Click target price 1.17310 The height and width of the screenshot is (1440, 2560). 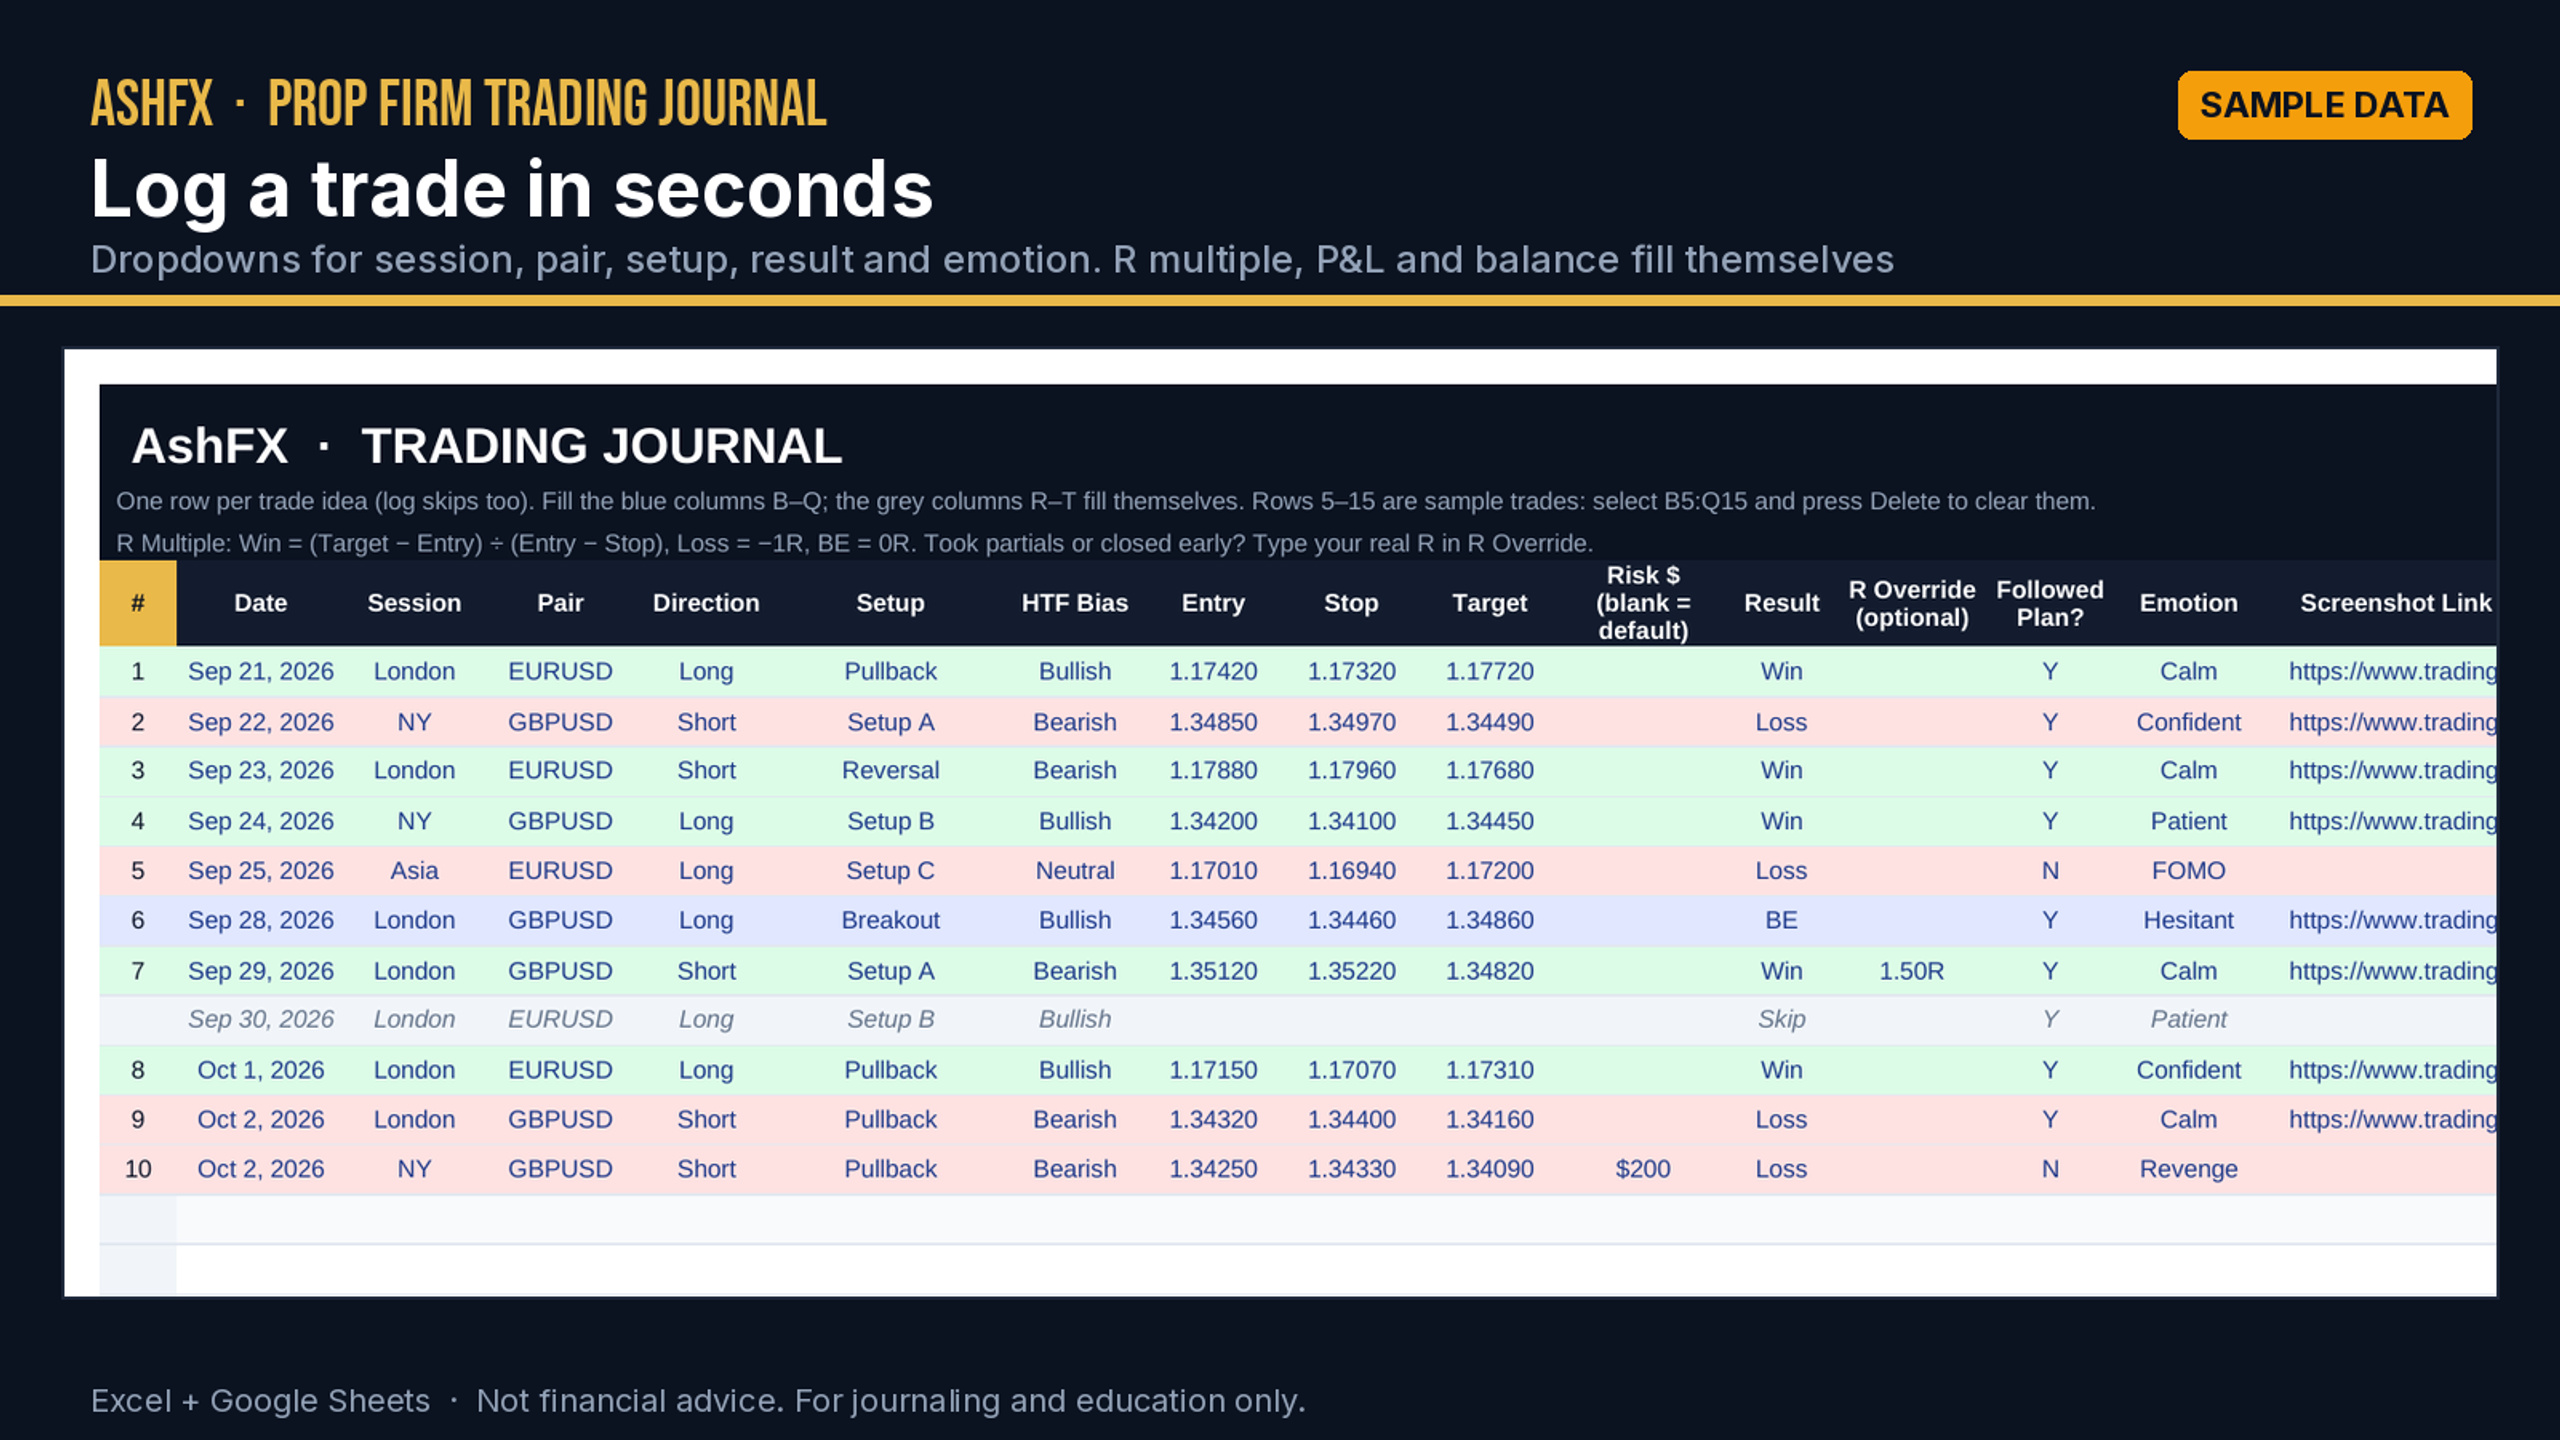click(1489, 1070)
